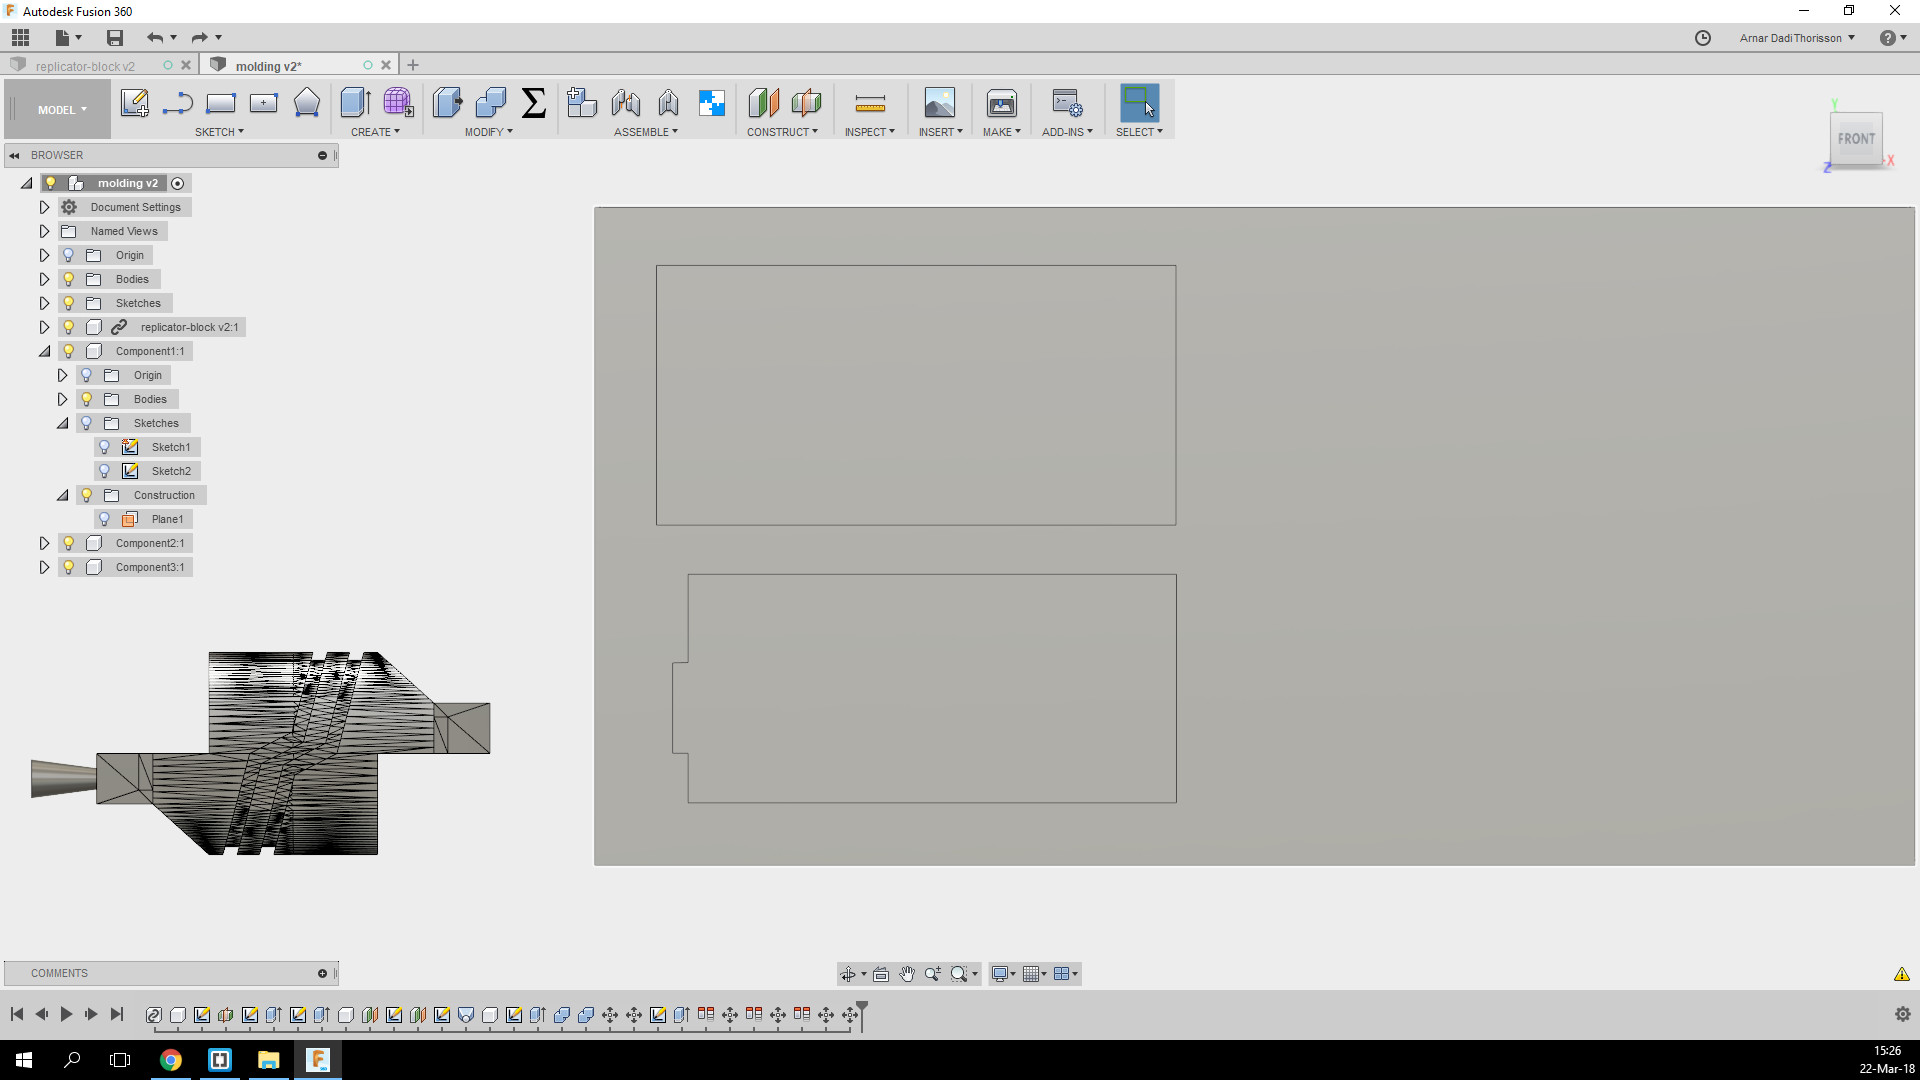
Task: Select the Orbit navigation icon
Action: 848,974
